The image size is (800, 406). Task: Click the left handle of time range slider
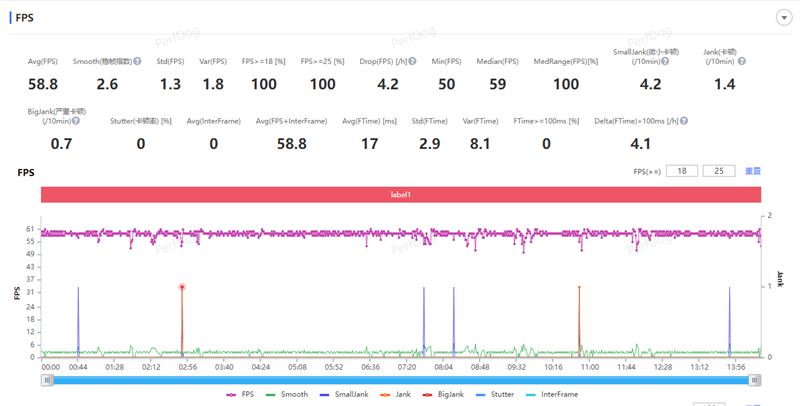(46, 379)
